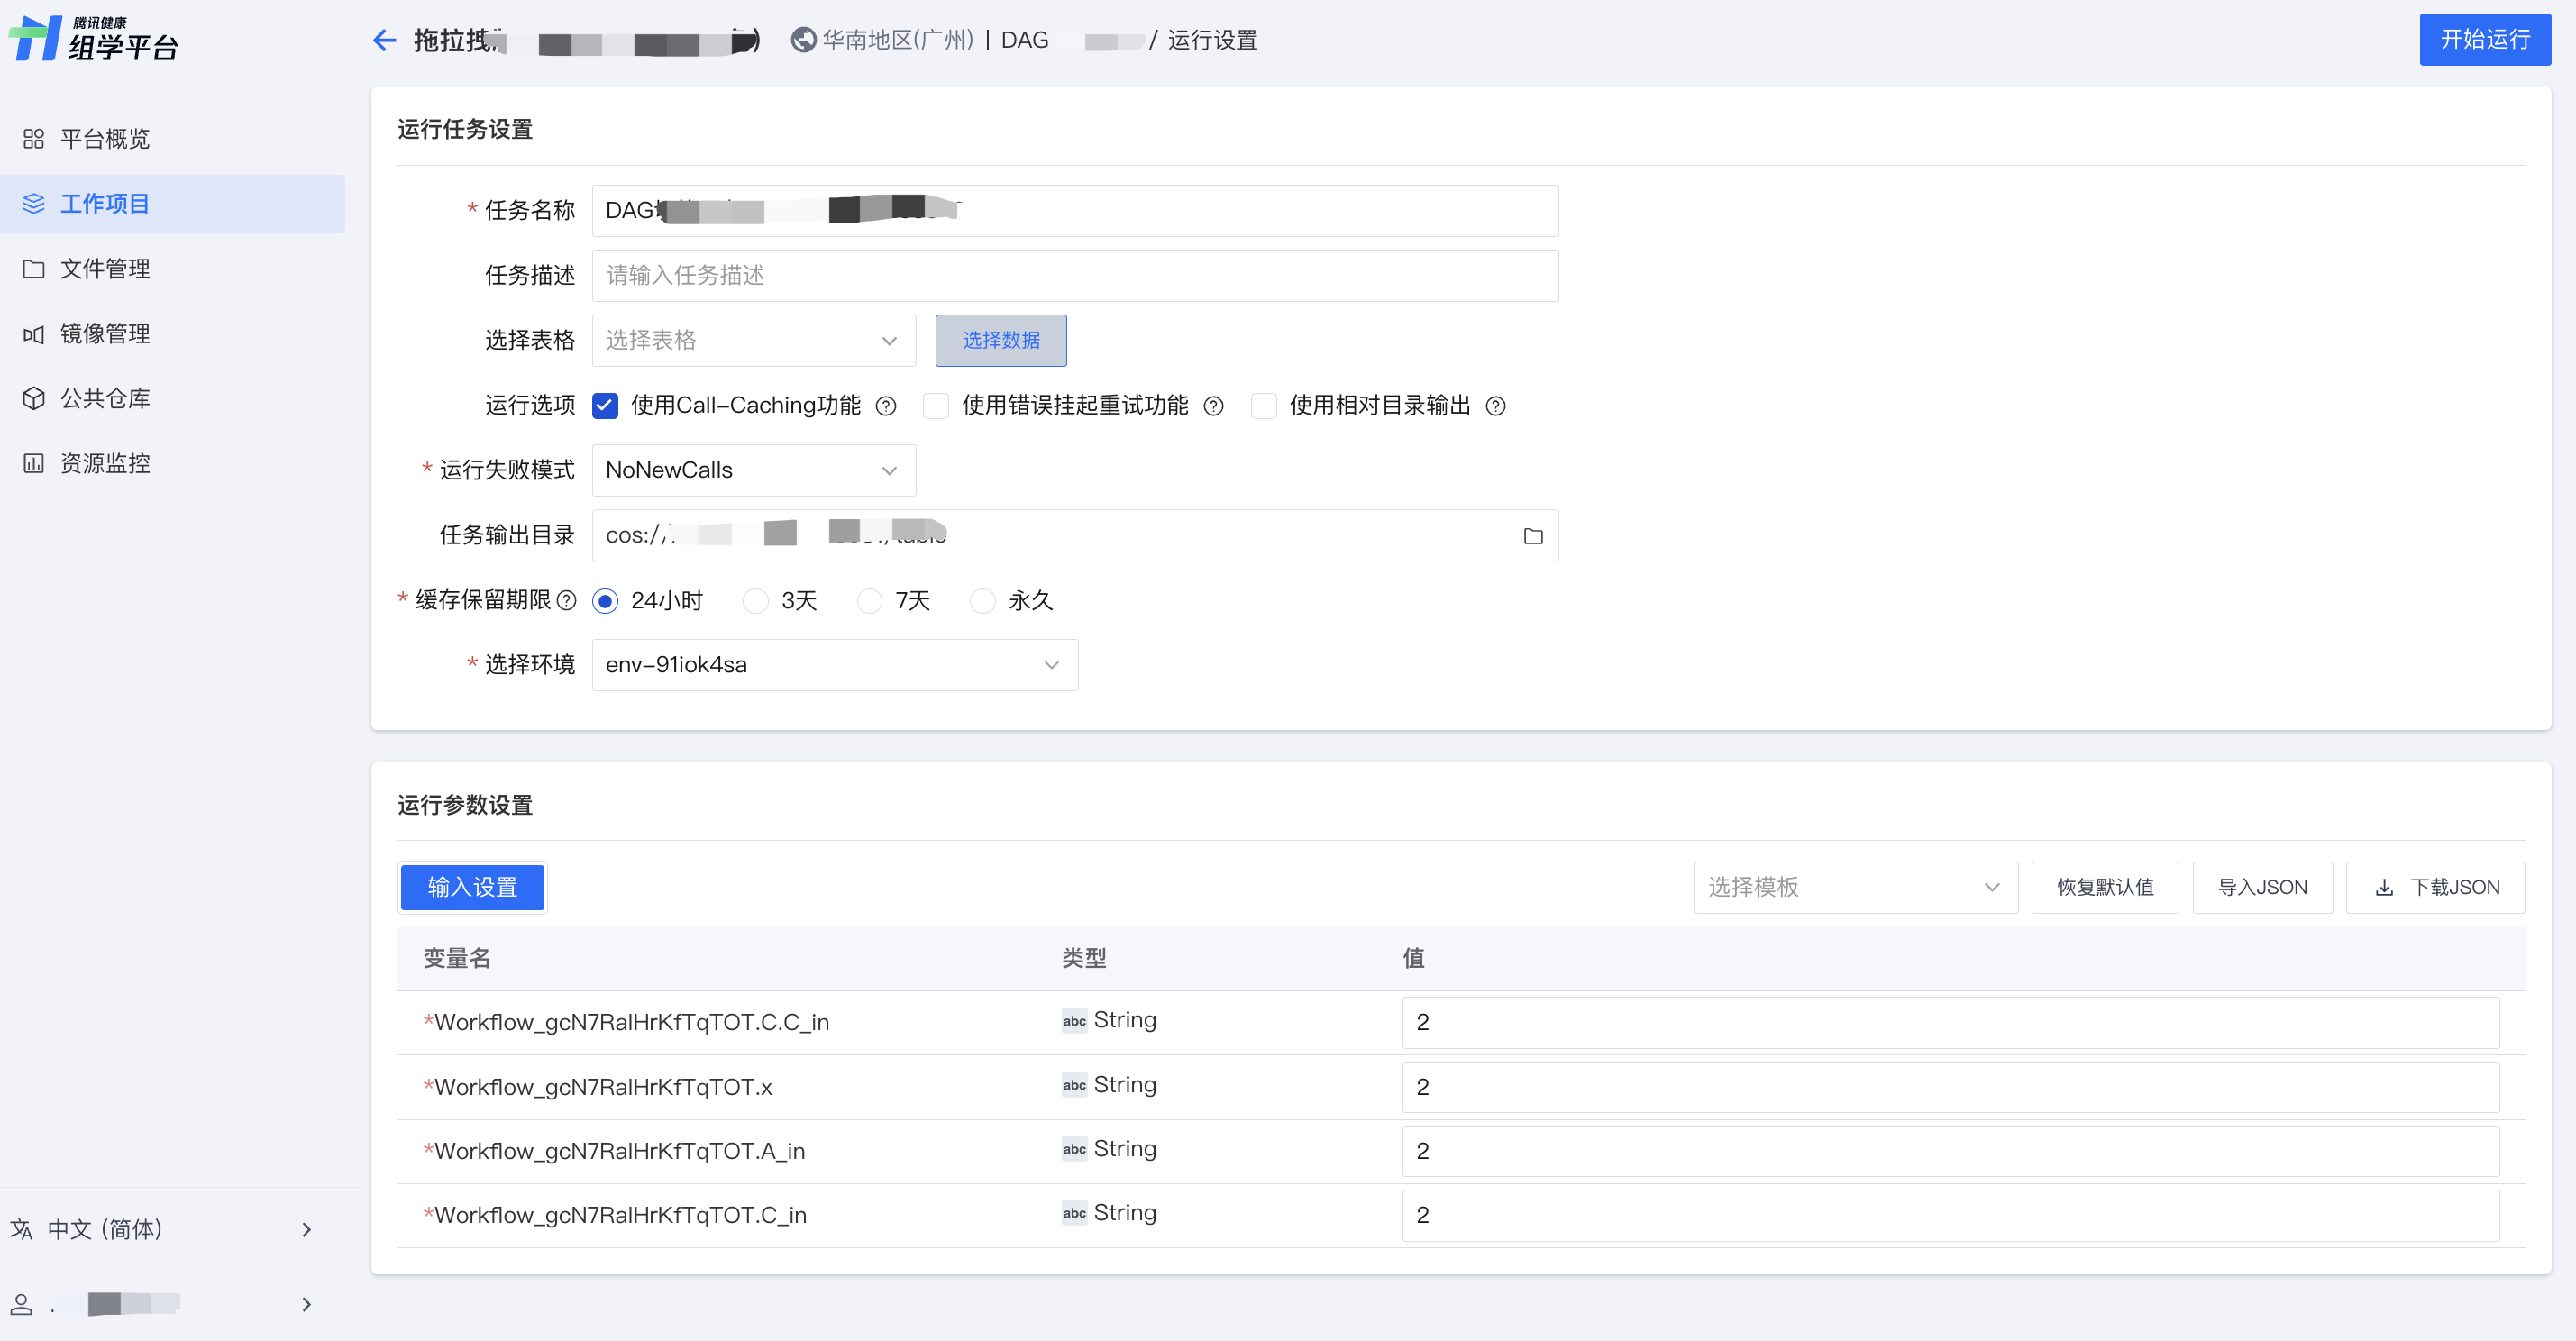Uncheck the 使用Call-Caching功能 checkbox
2576x1341 pixels.
pyautogui.click(x=605, y=406)
